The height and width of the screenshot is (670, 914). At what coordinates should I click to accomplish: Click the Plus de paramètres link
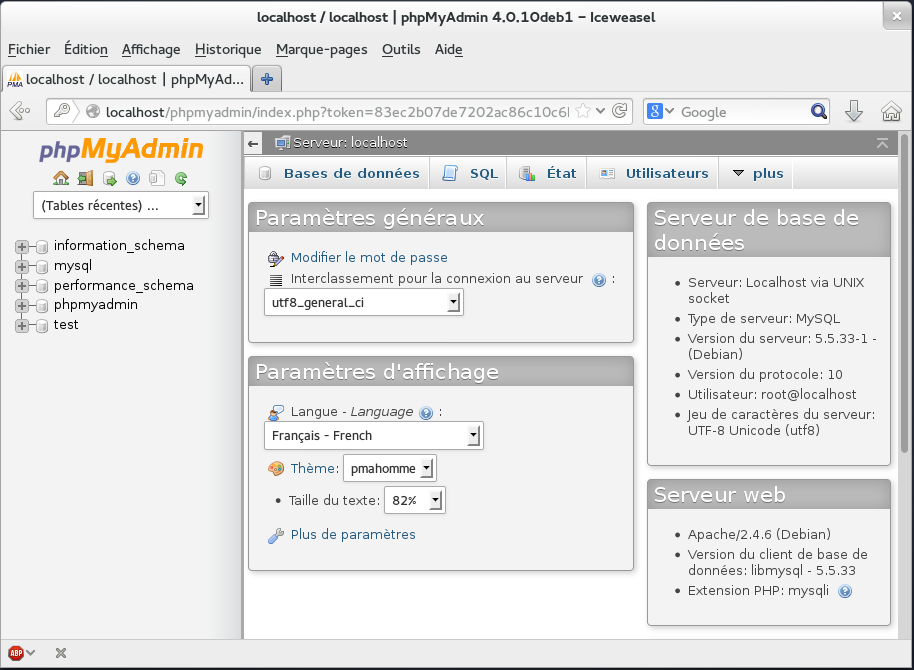[x=353, y=535]
